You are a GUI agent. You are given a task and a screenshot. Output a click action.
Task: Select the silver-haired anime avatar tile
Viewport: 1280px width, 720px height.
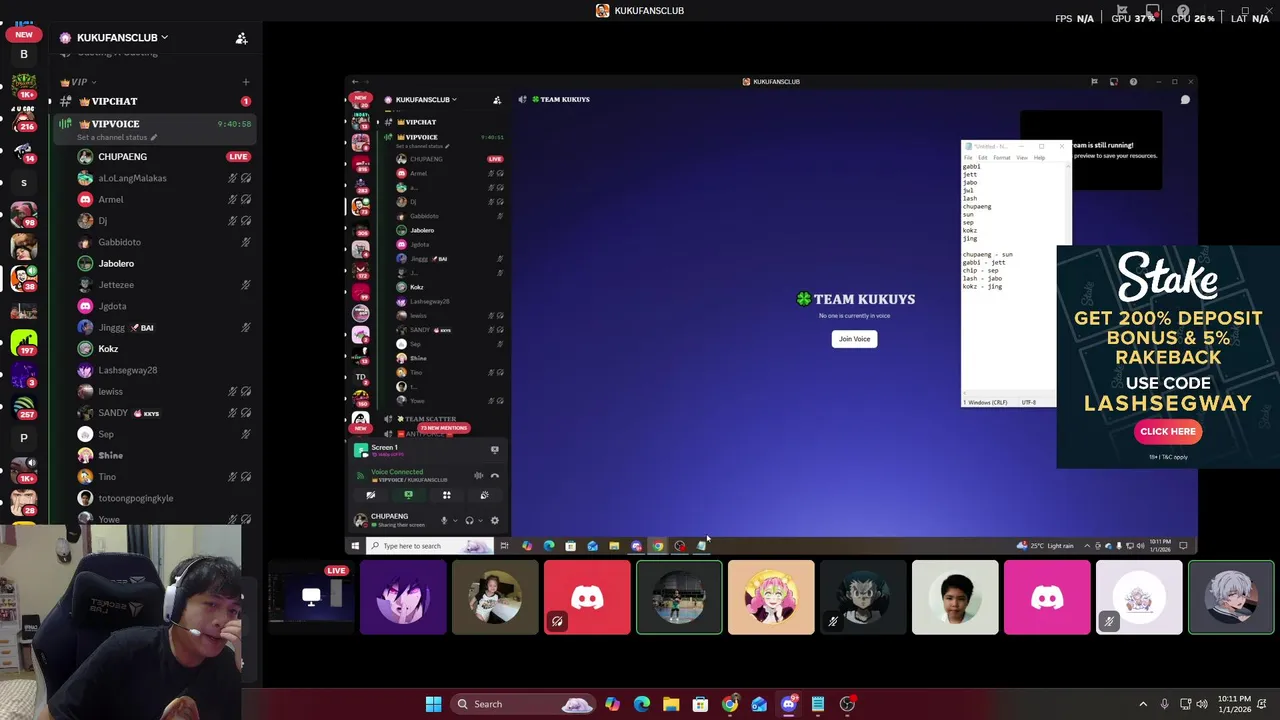1231,598
